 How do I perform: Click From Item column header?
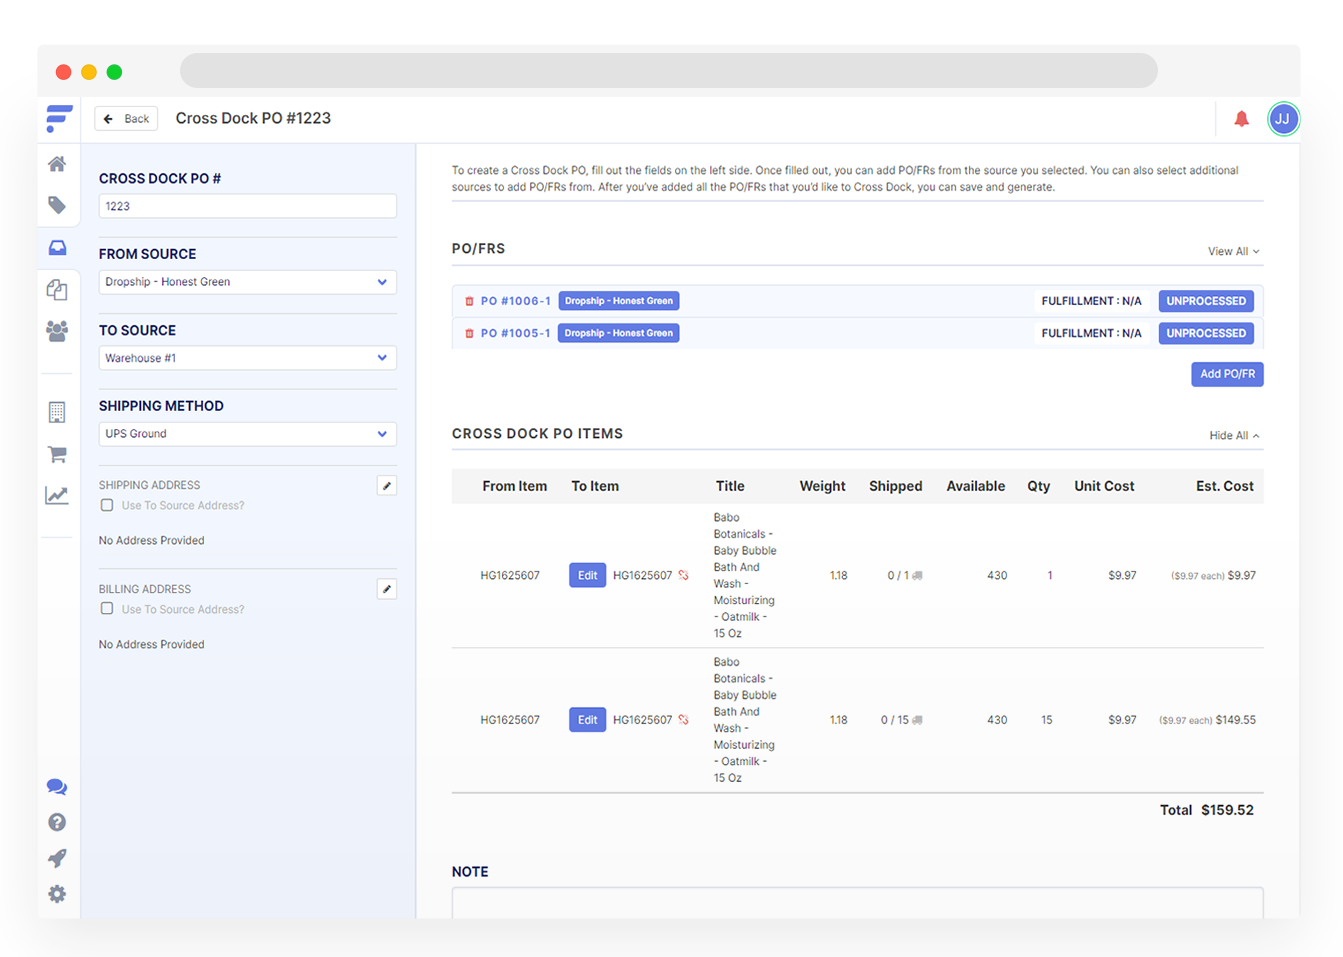point(514,486)
